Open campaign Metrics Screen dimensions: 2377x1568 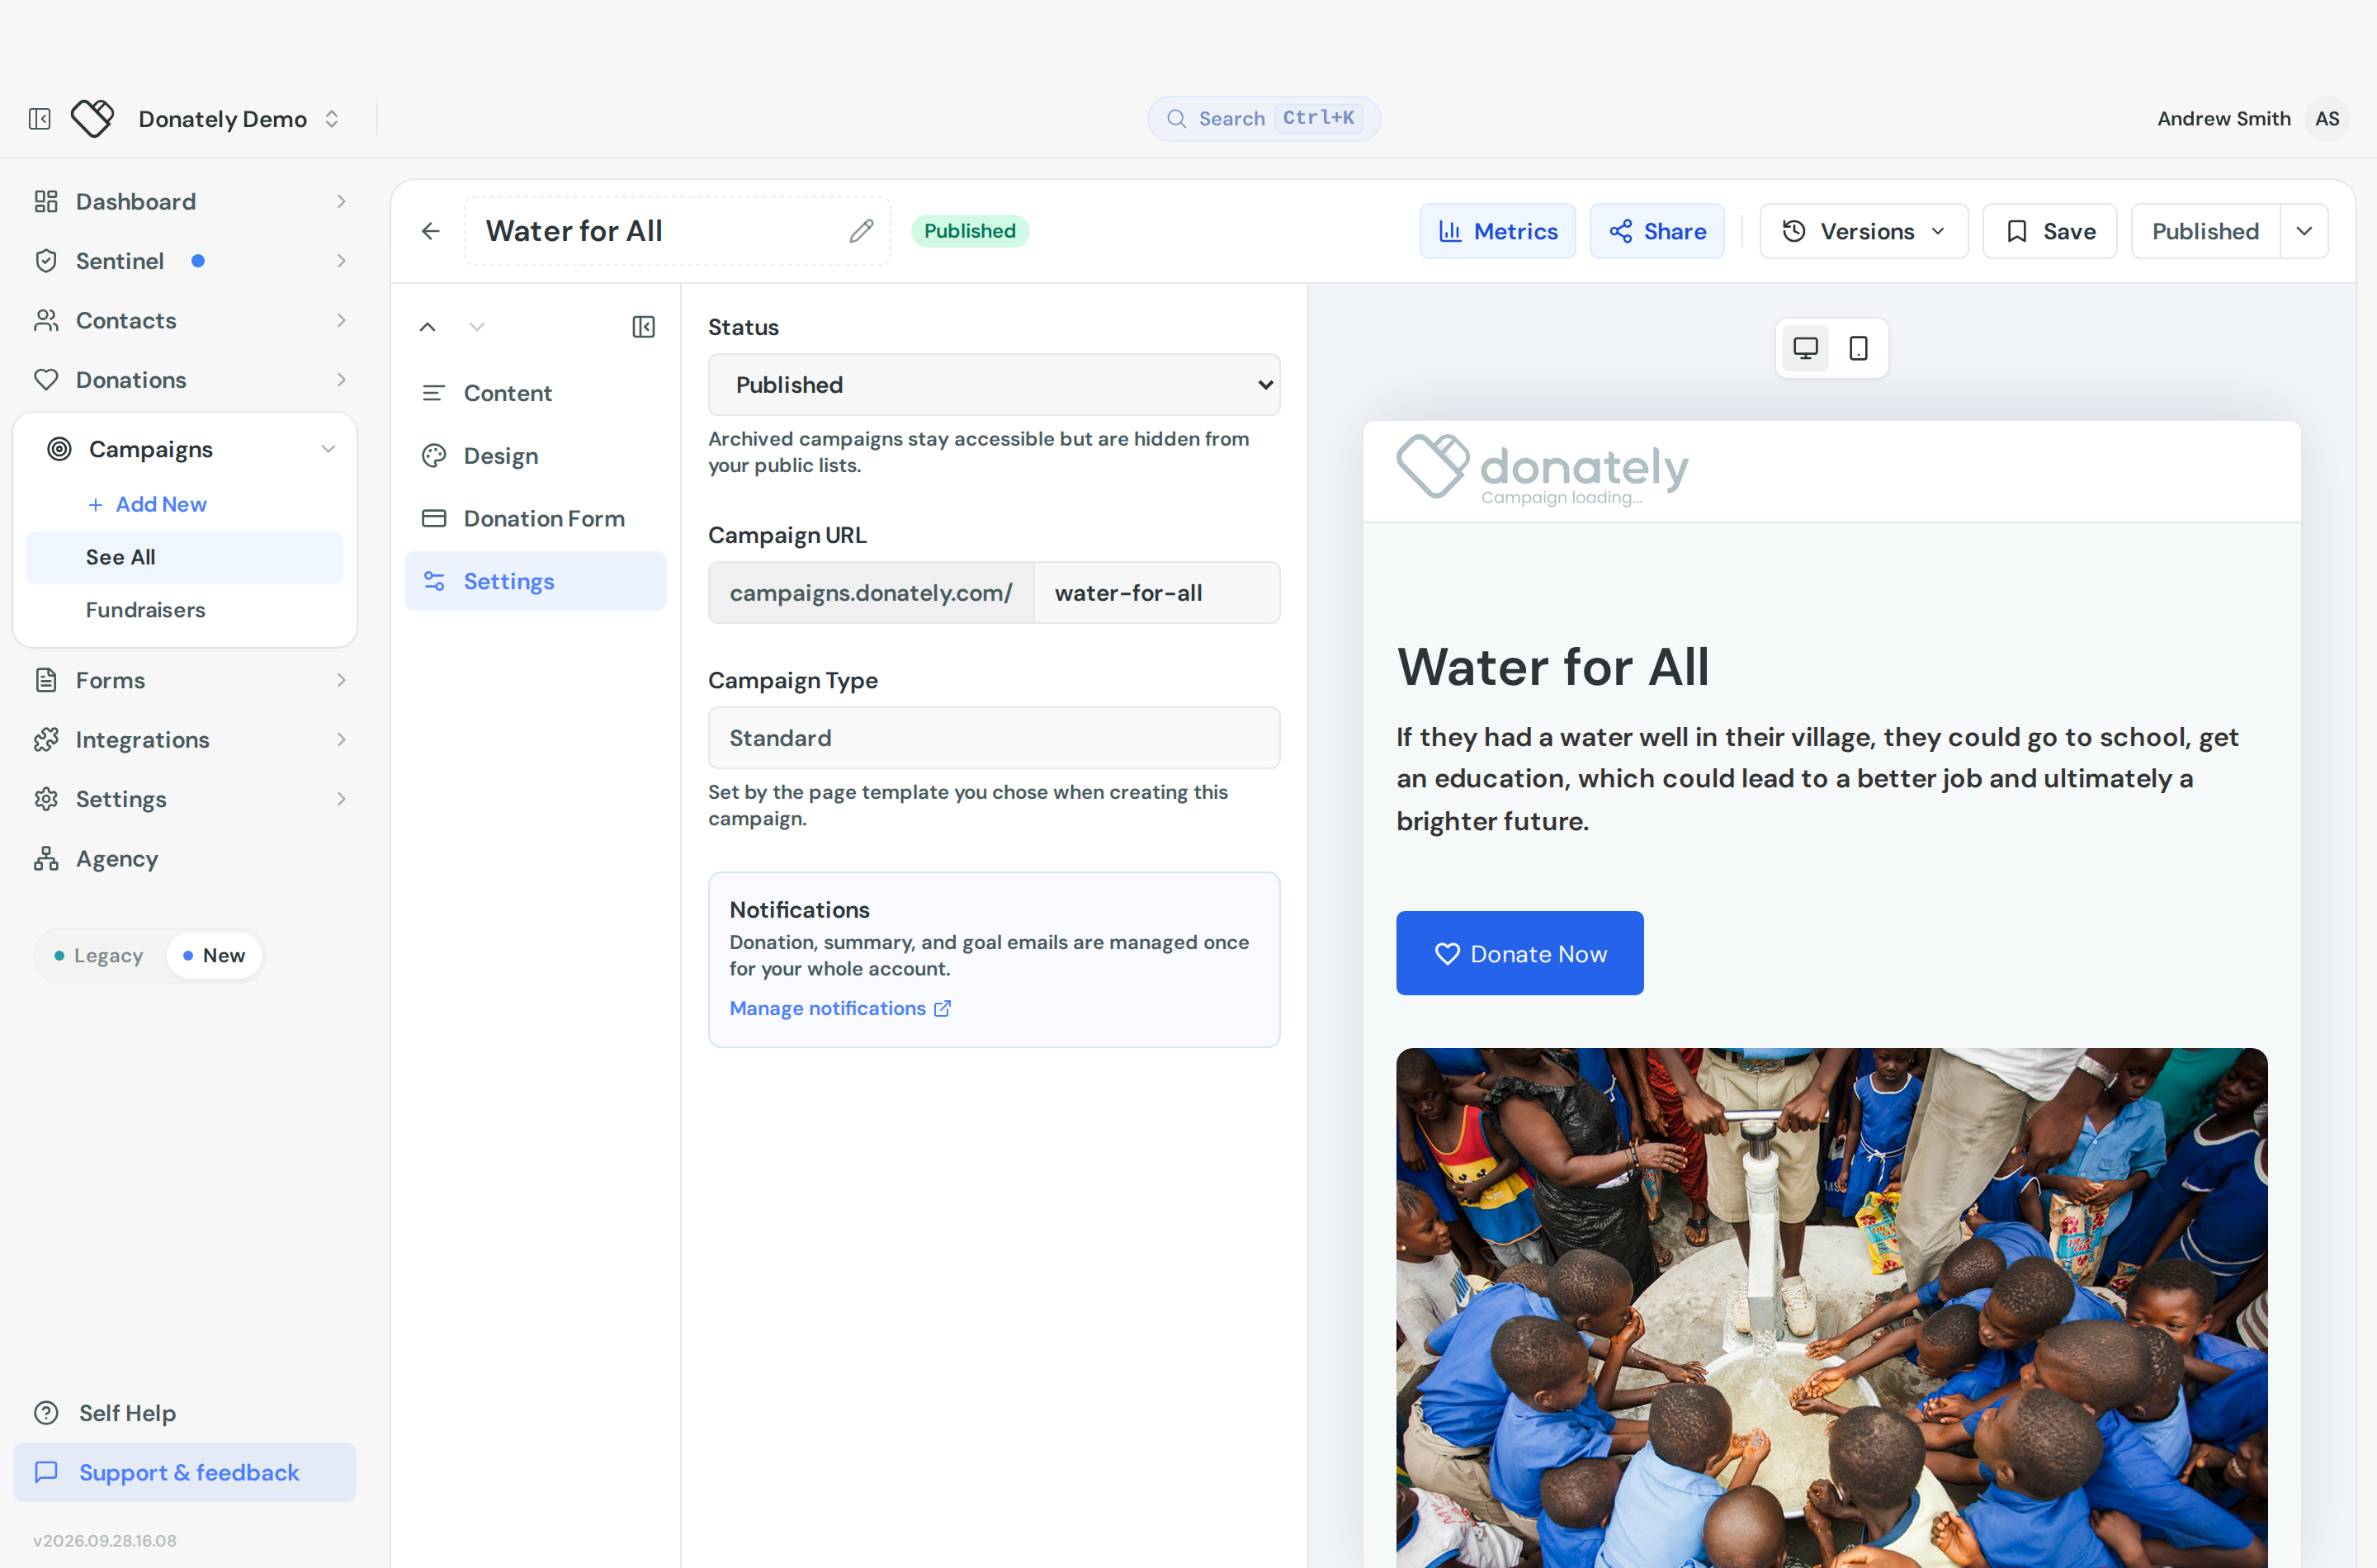[1497, 231]
